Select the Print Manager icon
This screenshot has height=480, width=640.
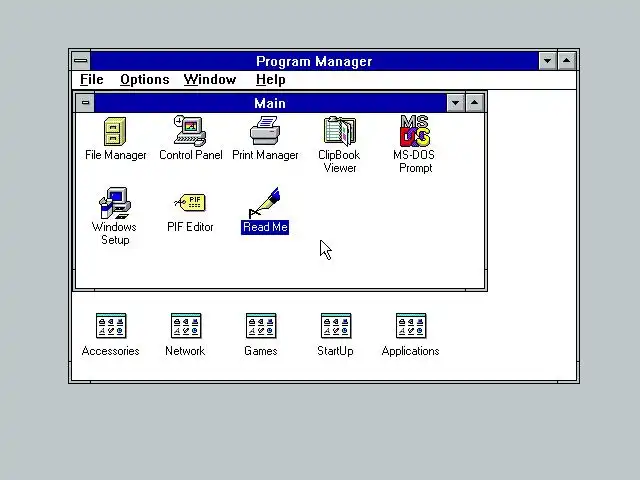coord(265,131)
